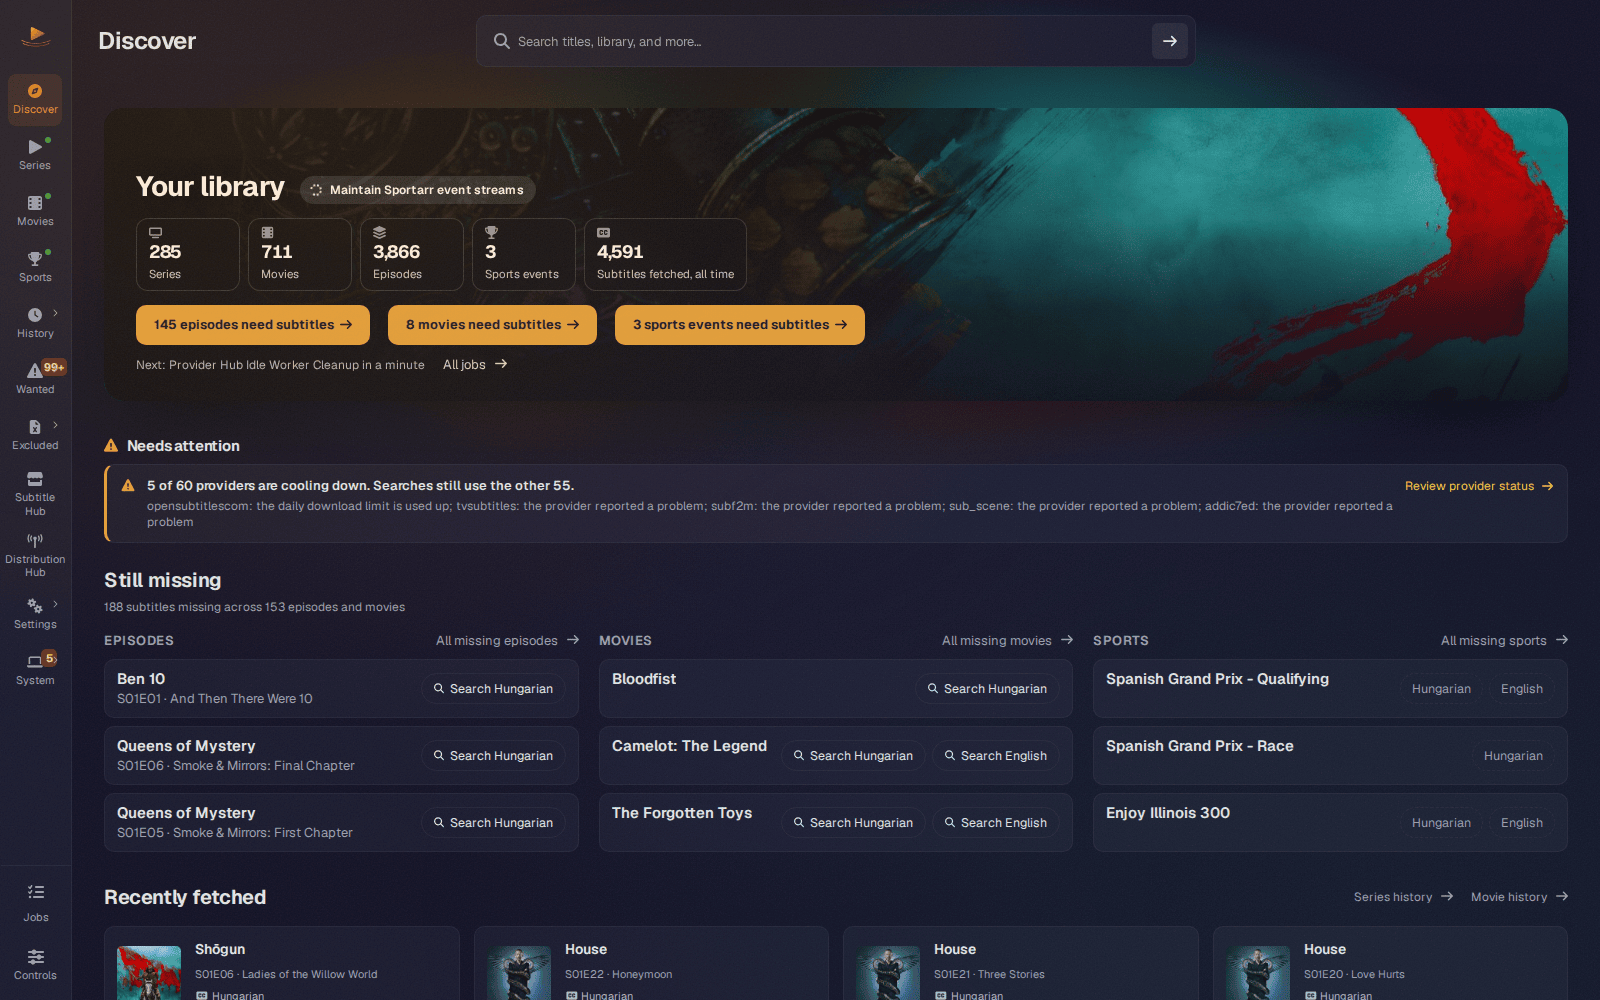Screen dimensions: 1600x1000
Task: Open Settings gears icon in sidebar
Action: coord(35,606)
